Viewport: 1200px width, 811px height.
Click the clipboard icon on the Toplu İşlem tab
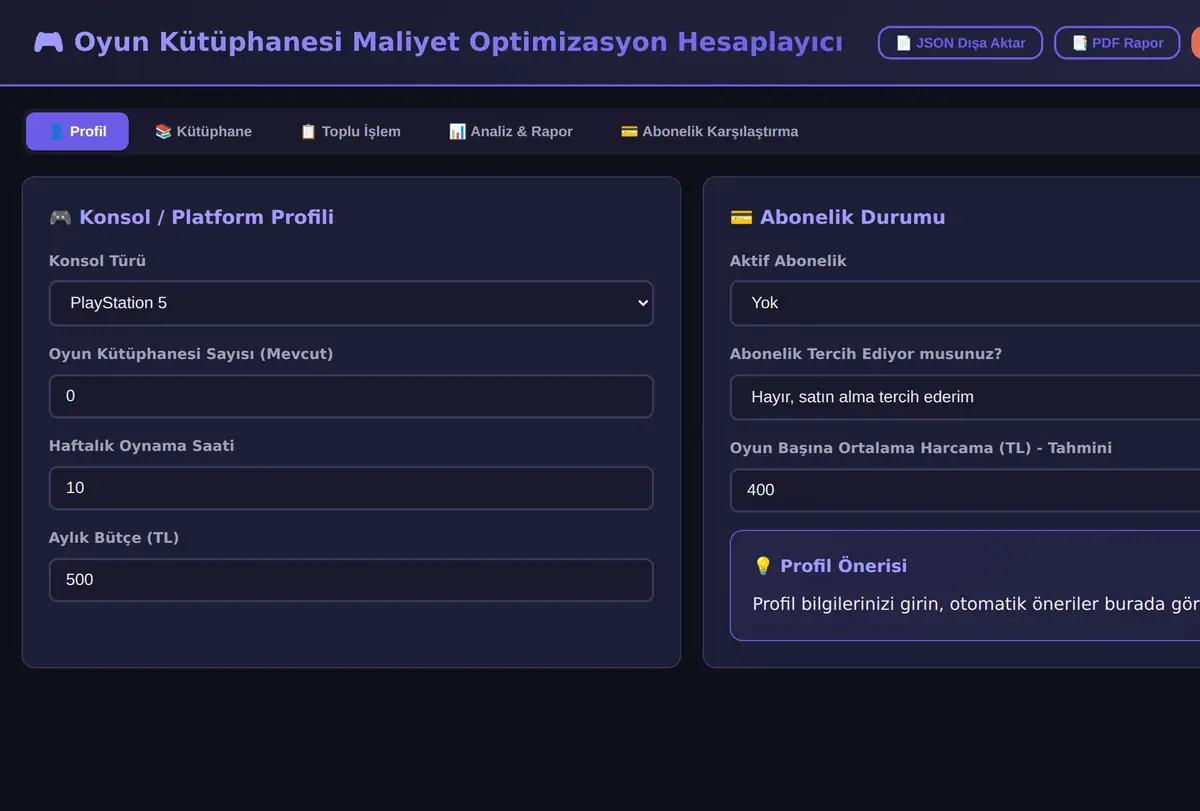click(308, 131)
